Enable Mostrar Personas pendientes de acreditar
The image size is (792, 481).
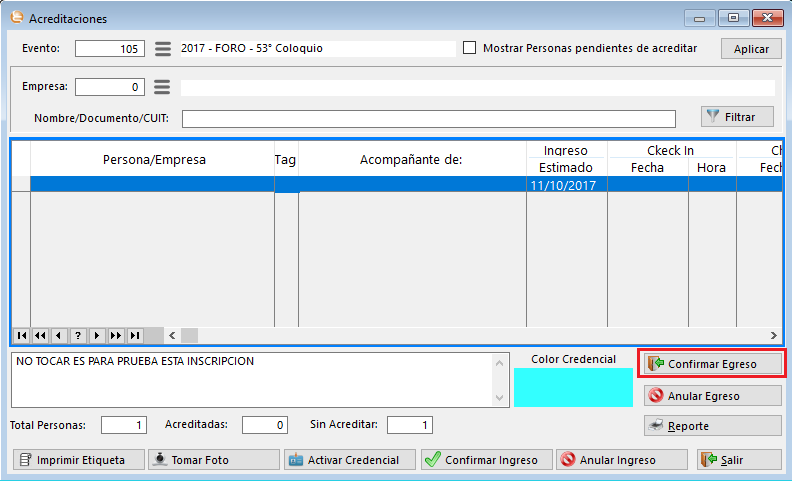470,48
